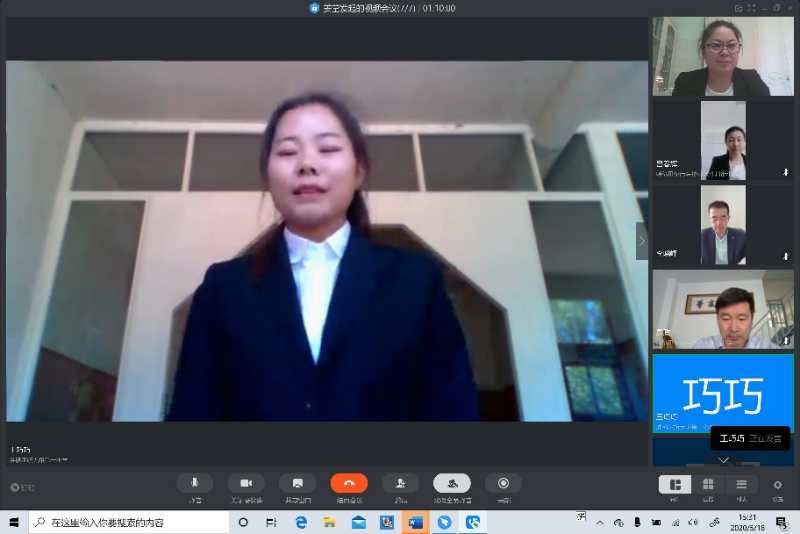Open the invite participants button

pos(400,483)
